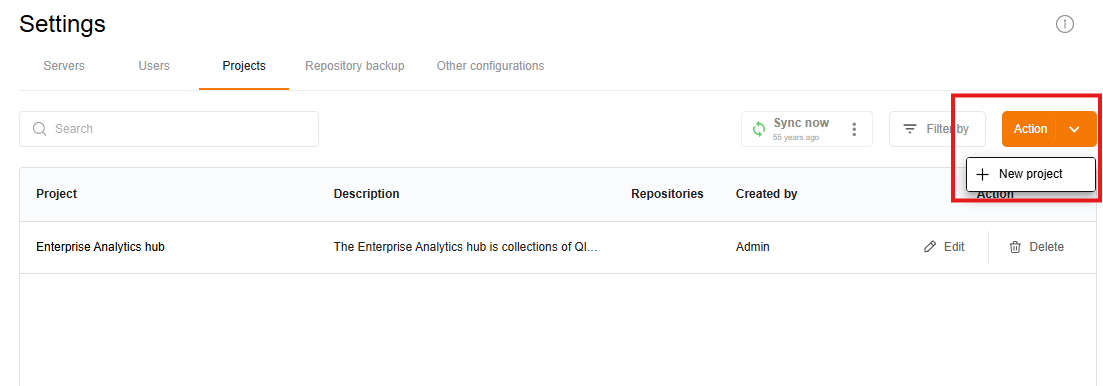Open the Other configurations tab
This screenshot has height=386, width=1103.
point(490,66)
